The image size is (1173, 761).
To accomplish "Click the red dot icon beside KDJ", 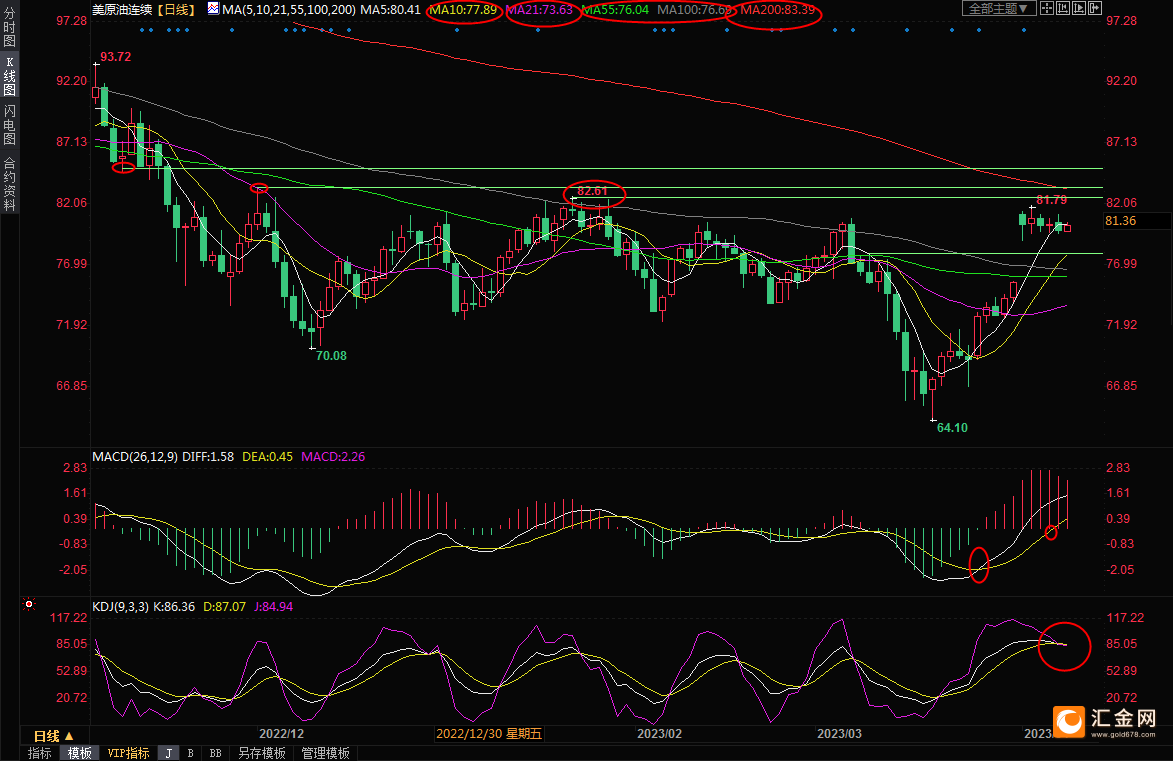I will (29, 604).
